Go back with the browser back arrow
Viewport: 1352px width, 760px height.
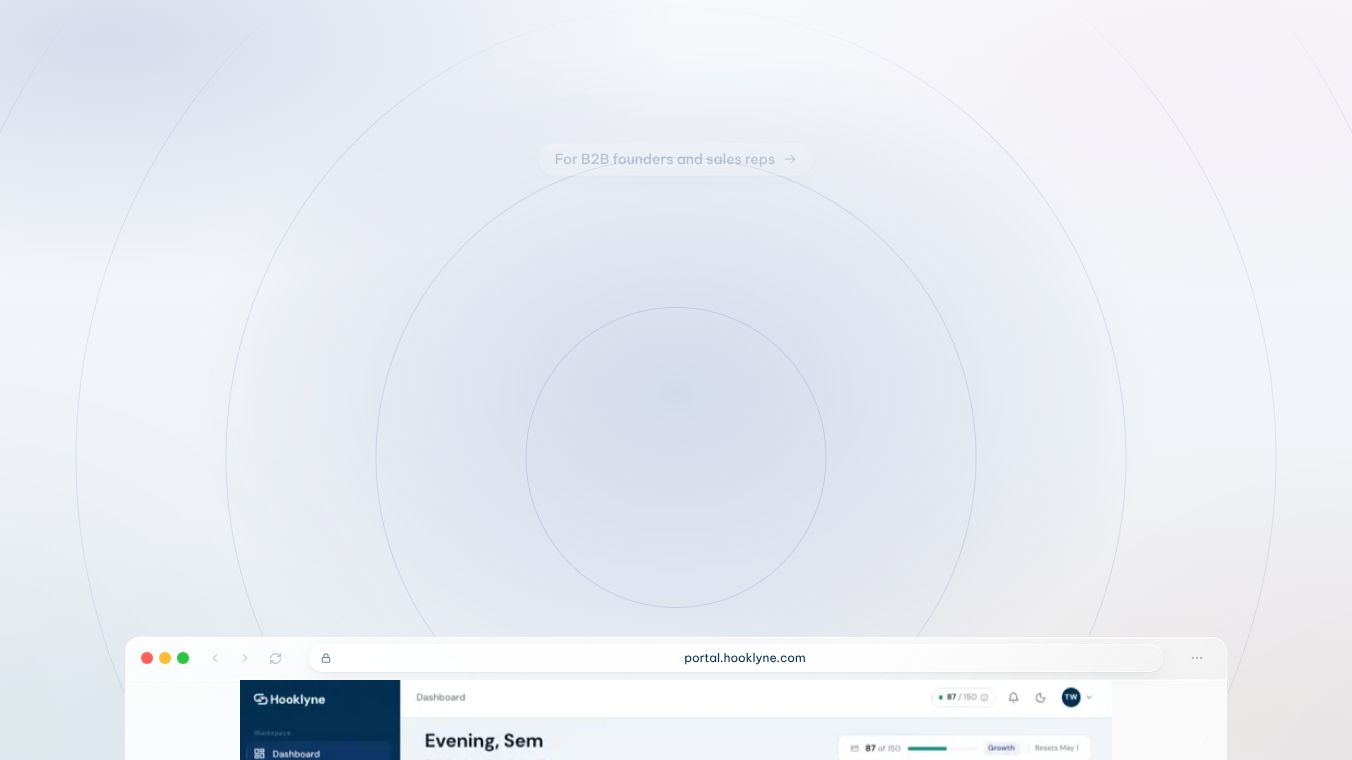[x=215, y=658]
